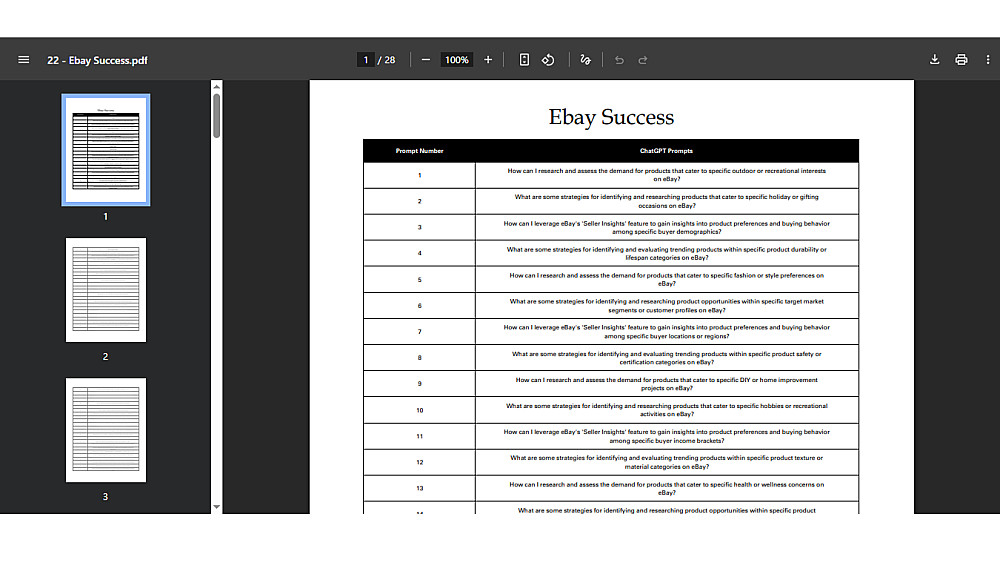1000x571 pixels.
Task: Click prompt 9 text about DIY projects
Action: pyautogui.click(x=666, y=383)
